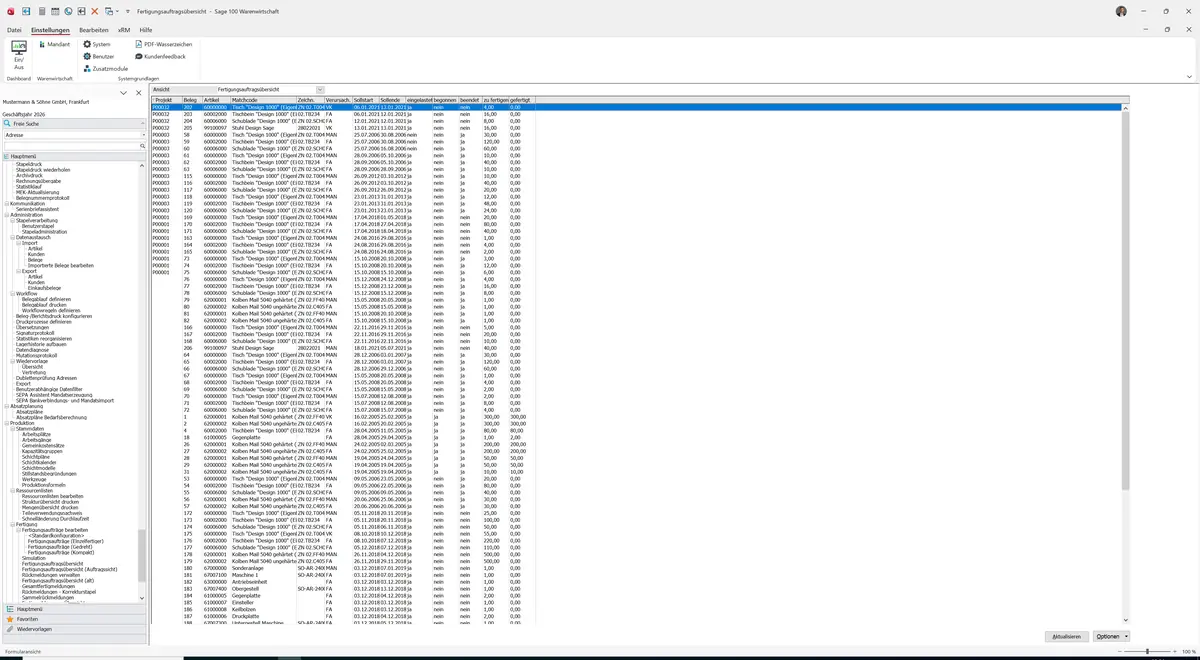The height and width of the screenshot is (660, 1200).
Task: Open the Optionen dropdown button
Action: point(1111,636)
